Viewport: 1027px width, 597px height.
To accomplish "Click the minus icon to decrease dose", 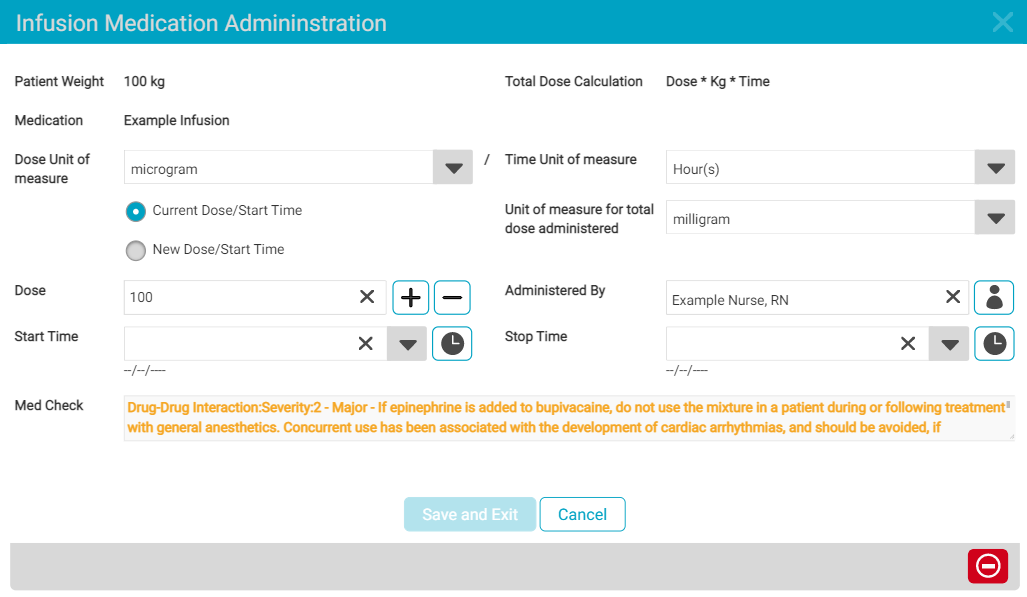I will [452, 297].
